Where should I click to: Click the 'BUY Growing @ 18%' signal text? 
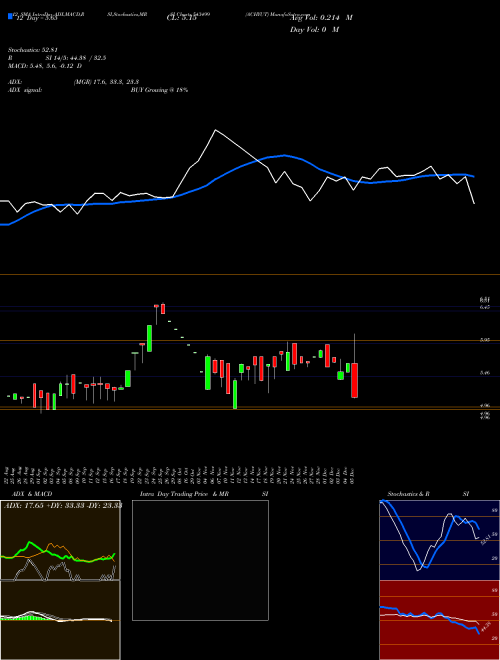tap(159, 90)
